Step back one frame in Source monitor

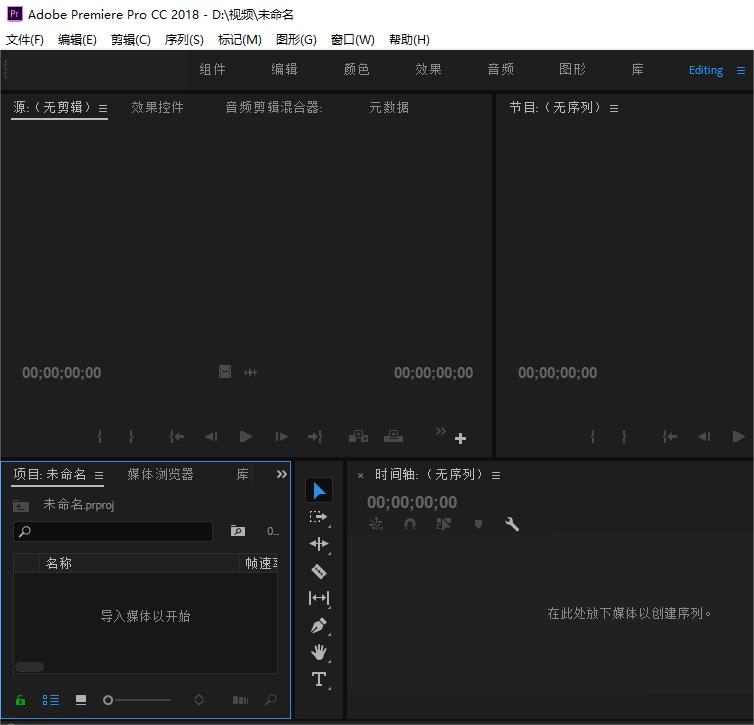point(211,437)
